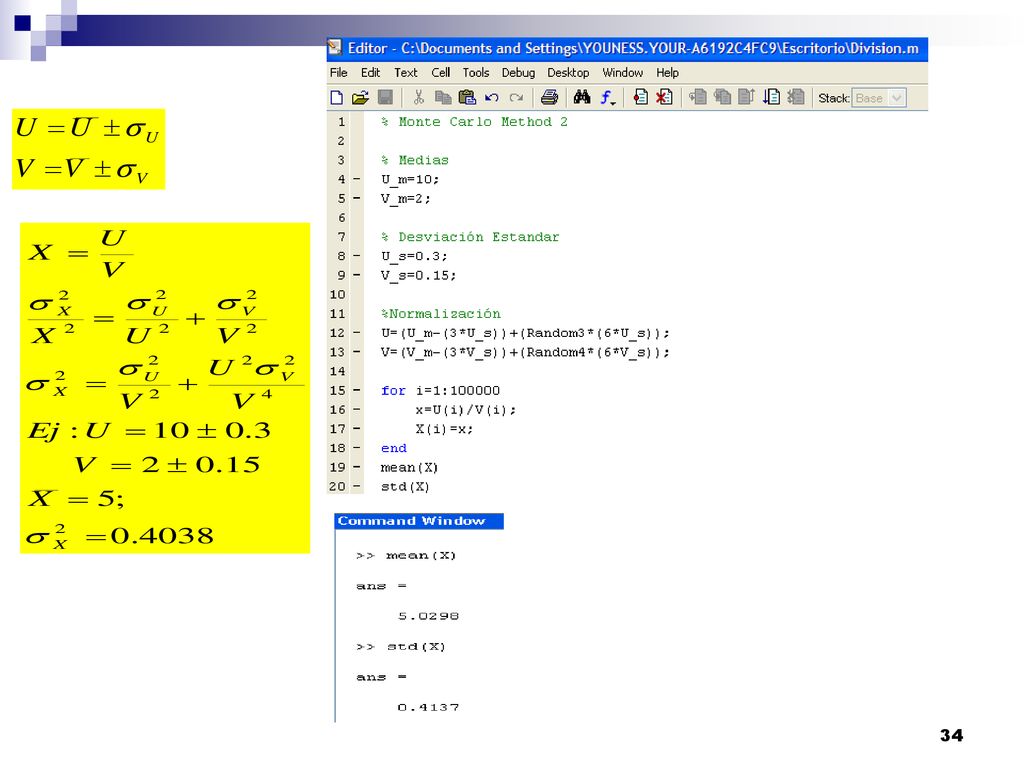Clear all breakpoints with the red X icon

pyautogui.click(x=664, y=98)
